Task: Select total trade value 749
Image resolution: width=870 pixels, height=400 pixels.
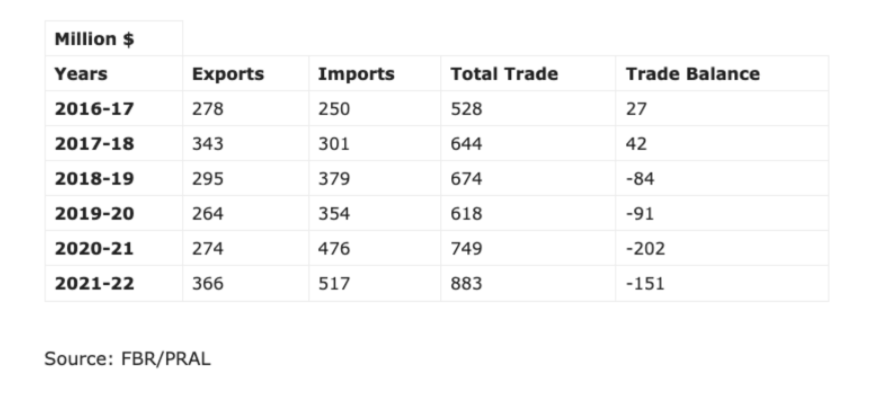Action: click(x=467, y=249)
